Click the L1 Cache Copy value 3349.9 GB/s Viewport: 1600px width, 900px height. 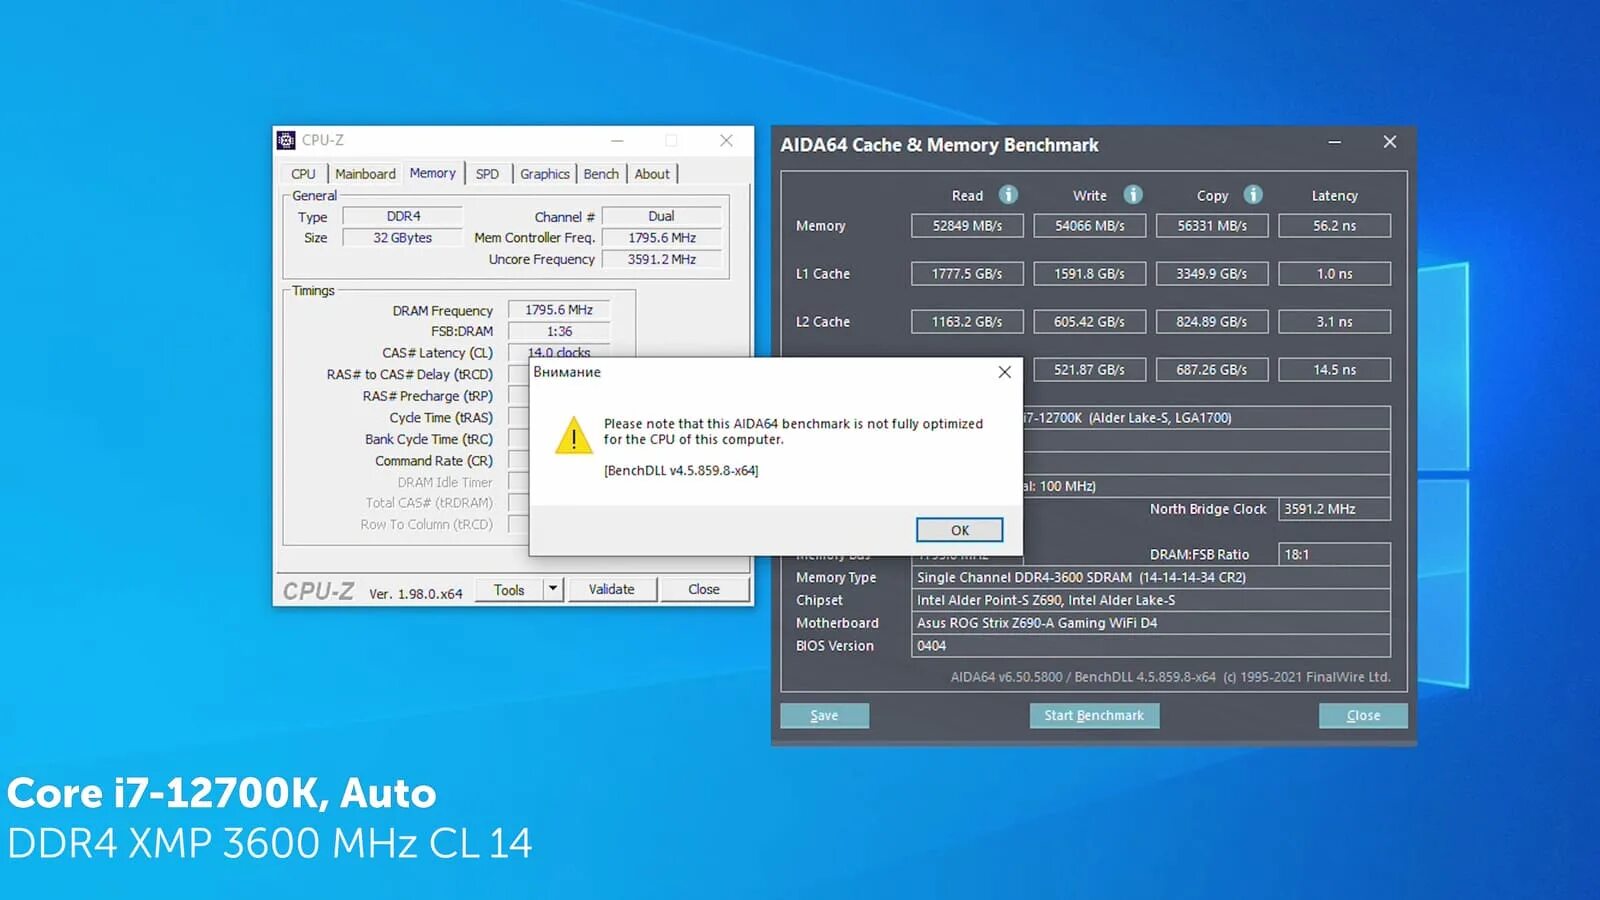1212,274
